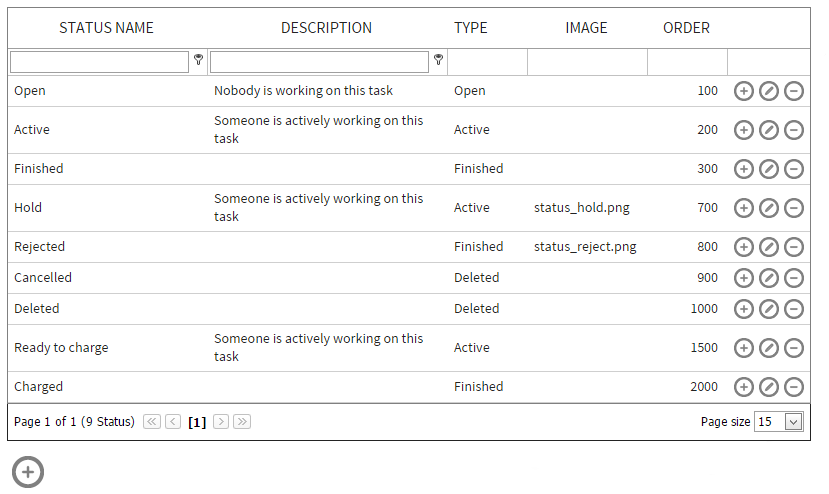Remove the Rejected status row
Image resolution: width=829 pixels, height=494 pixels.
(x=793, y=247)
